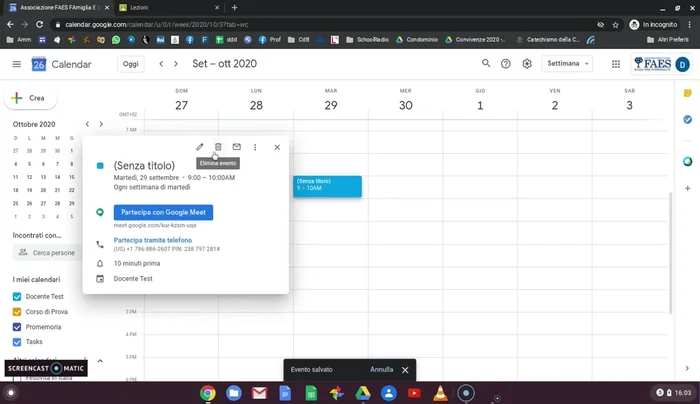Show previous month in mini calendar

tap(88, 124)
